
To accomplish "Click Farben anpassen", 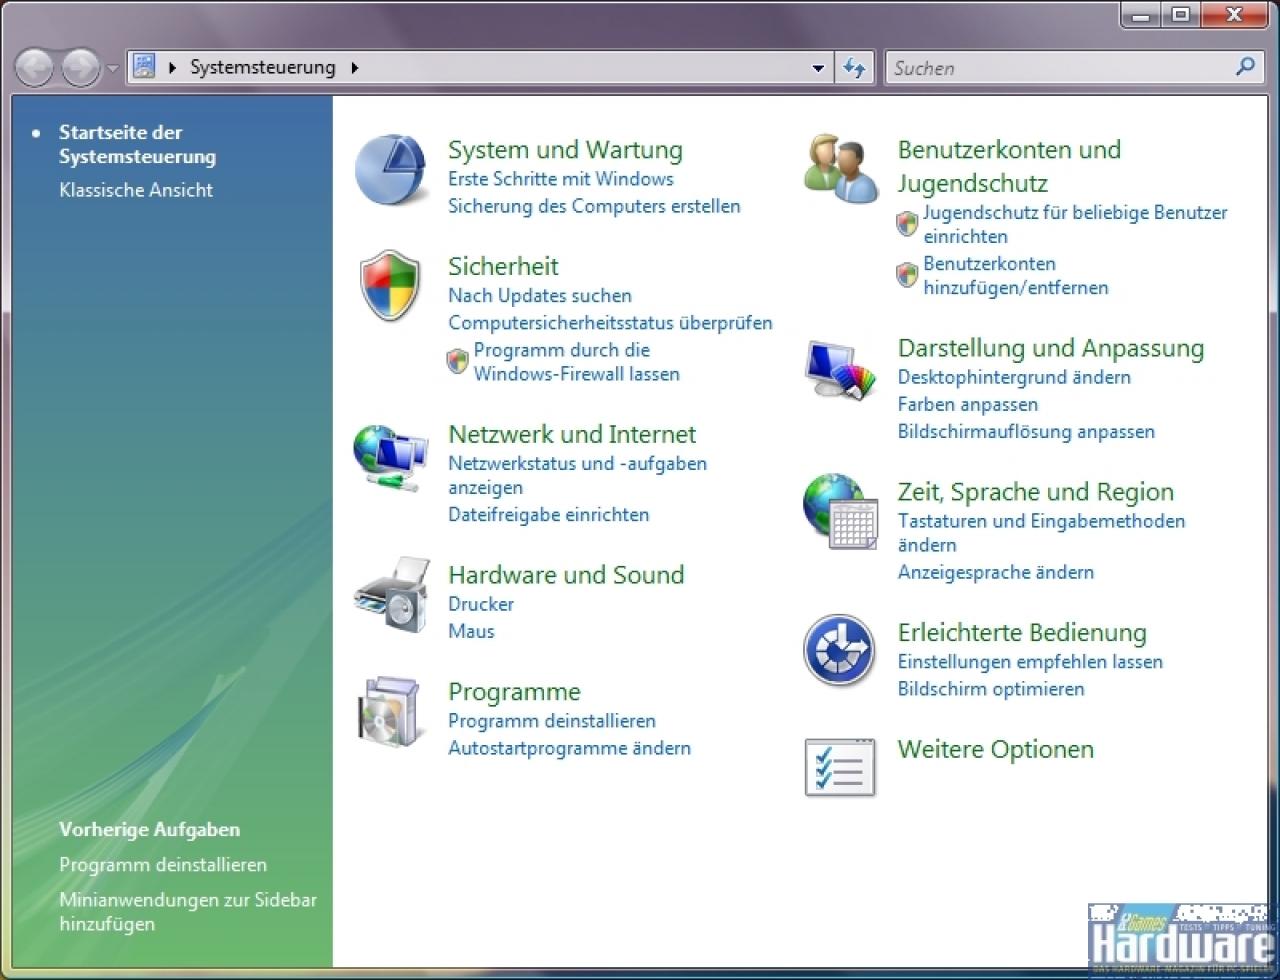I will (x=968, y=404).
